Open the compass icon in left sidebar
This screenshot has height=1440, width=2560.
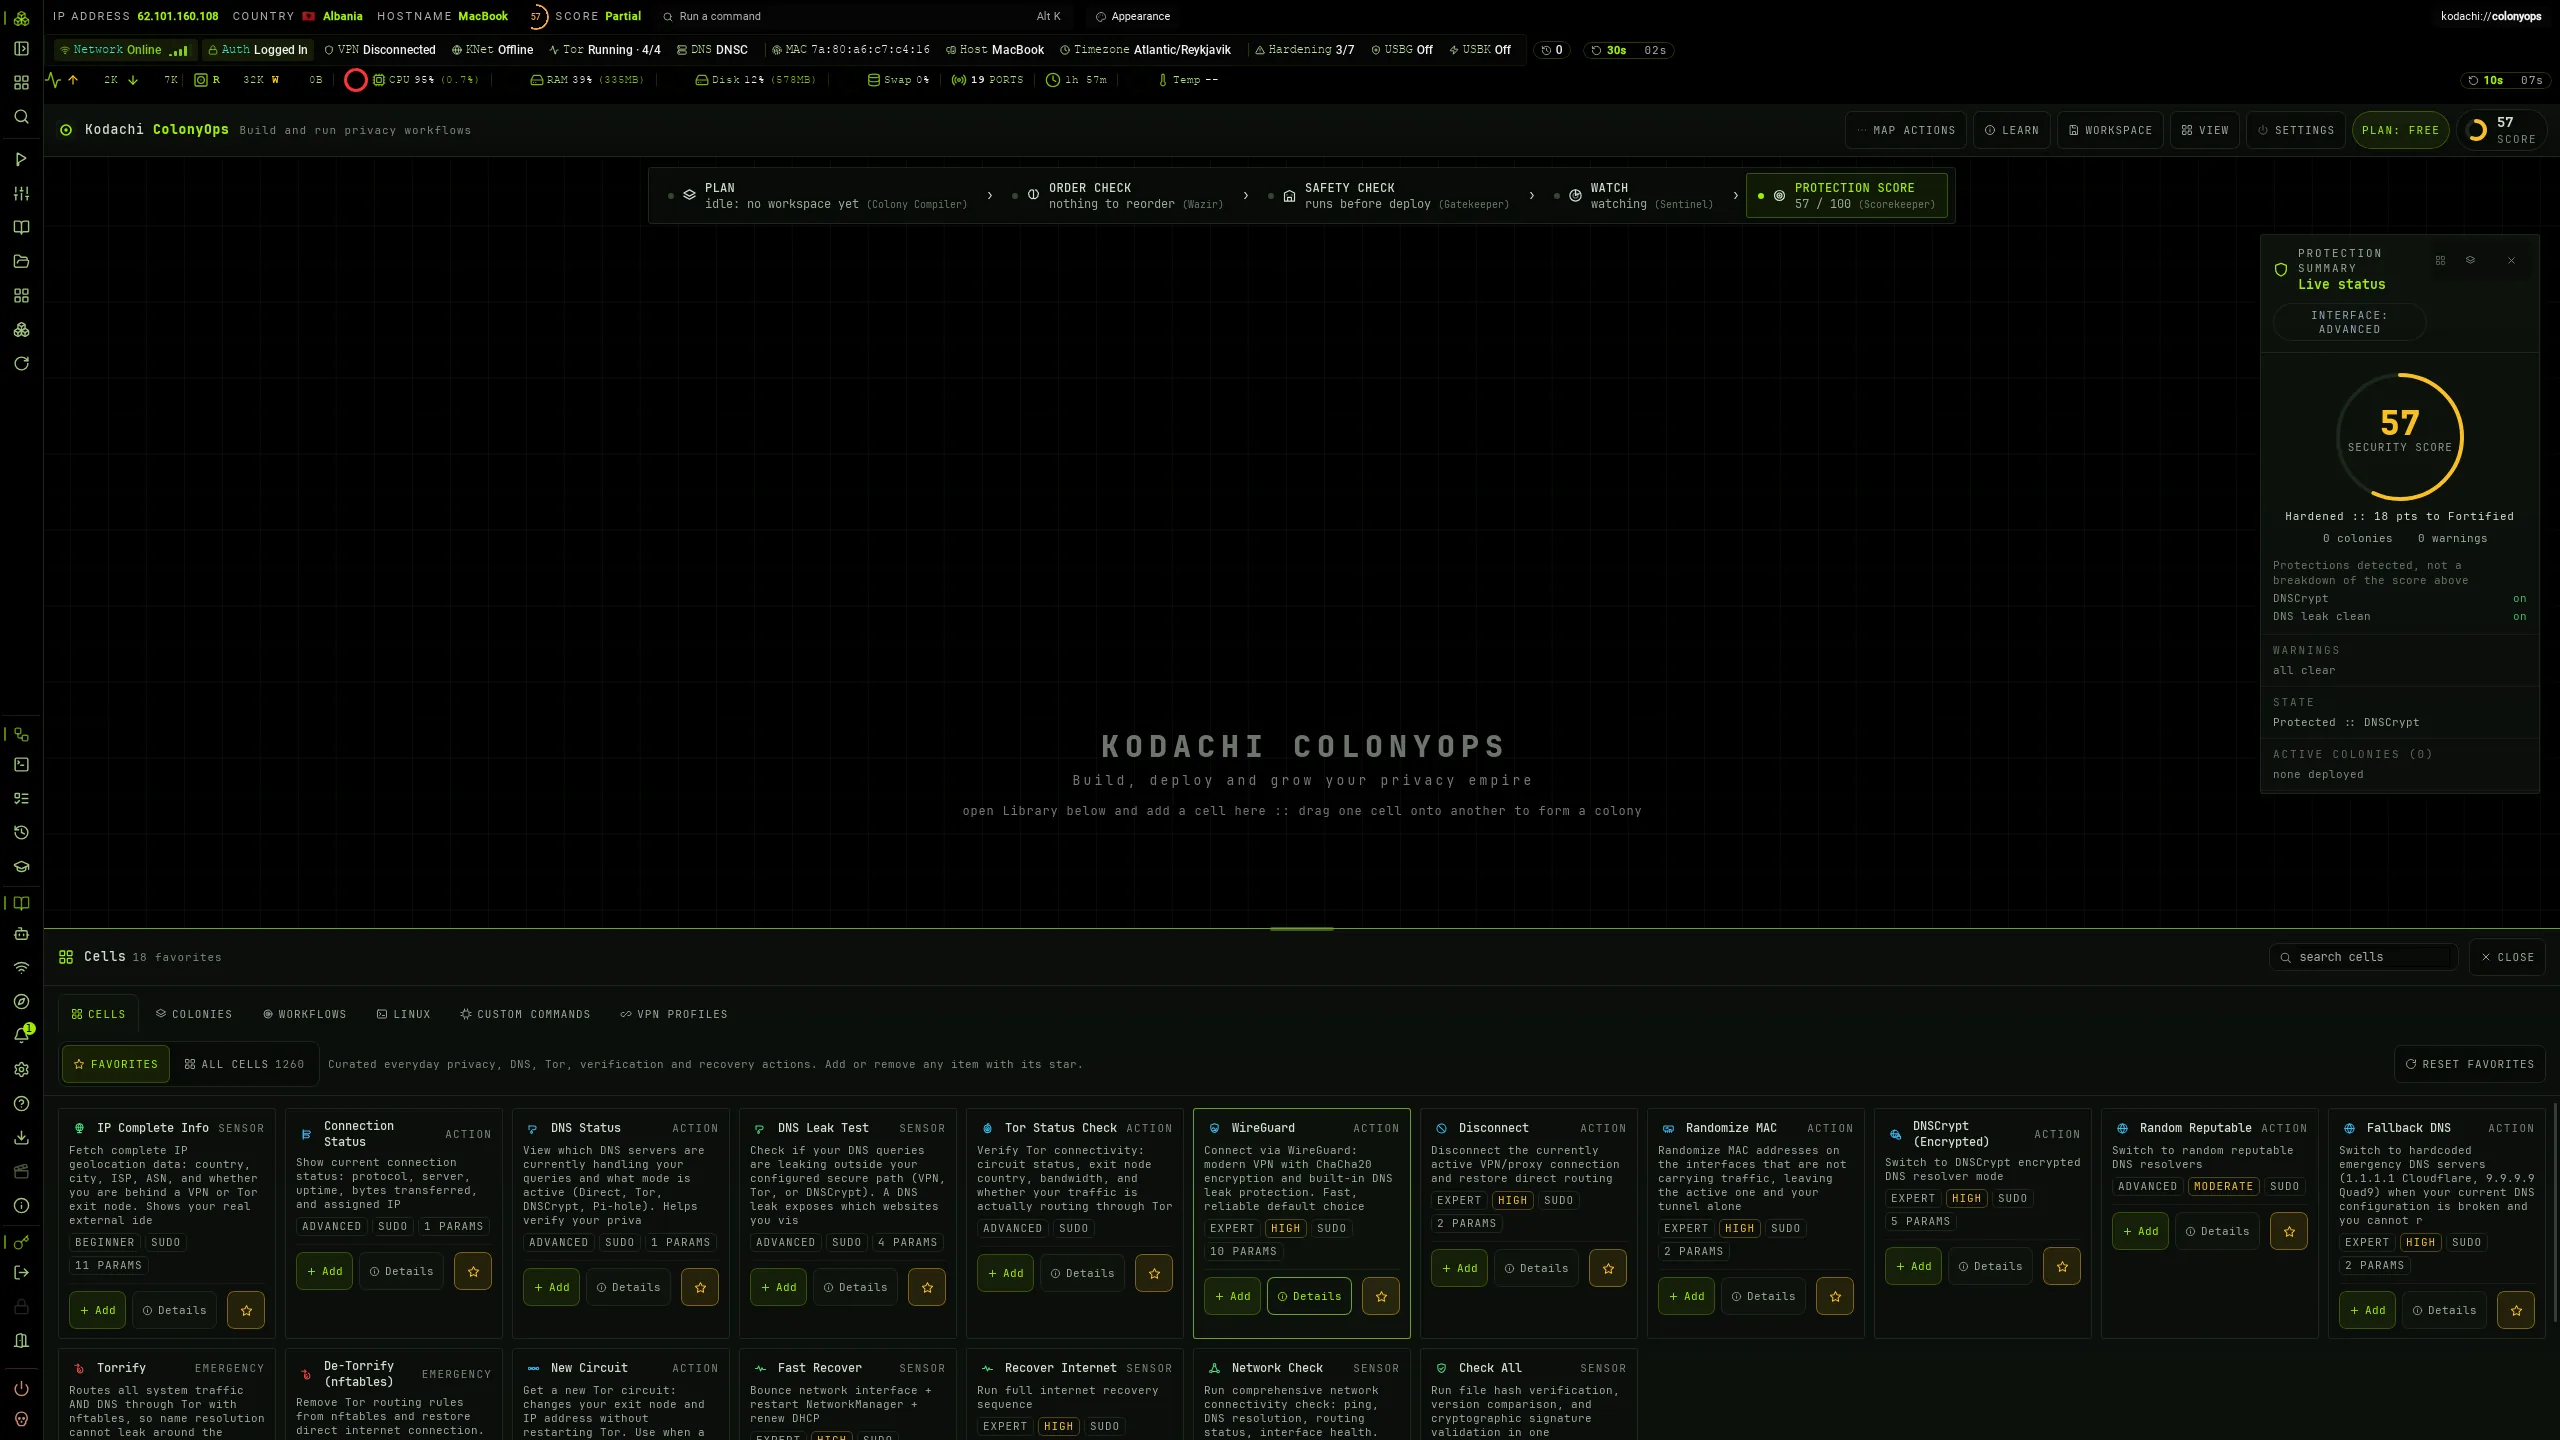(21, 1001)
